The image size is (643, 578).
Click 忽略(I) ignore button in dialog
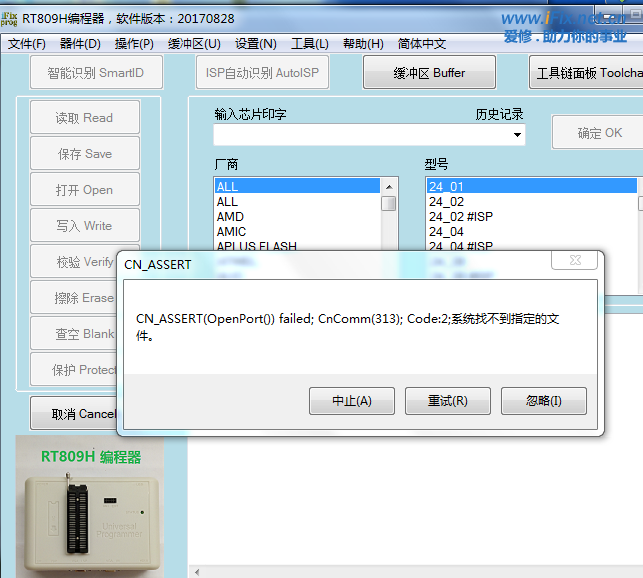tap(544, 401)
